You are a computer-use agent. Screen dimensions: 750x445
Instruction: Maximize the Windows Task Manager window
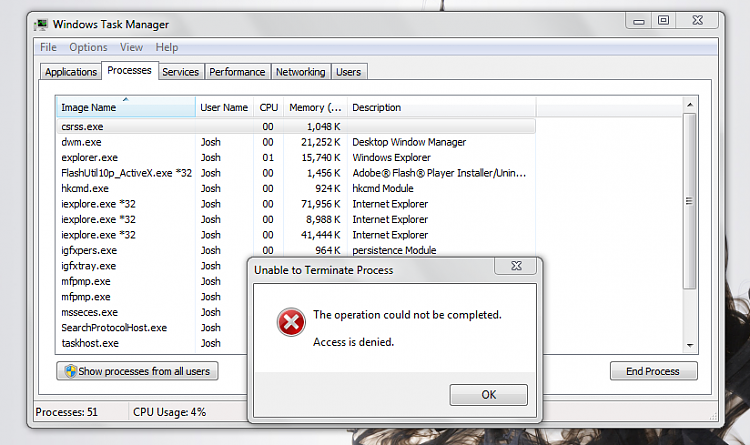663,21
